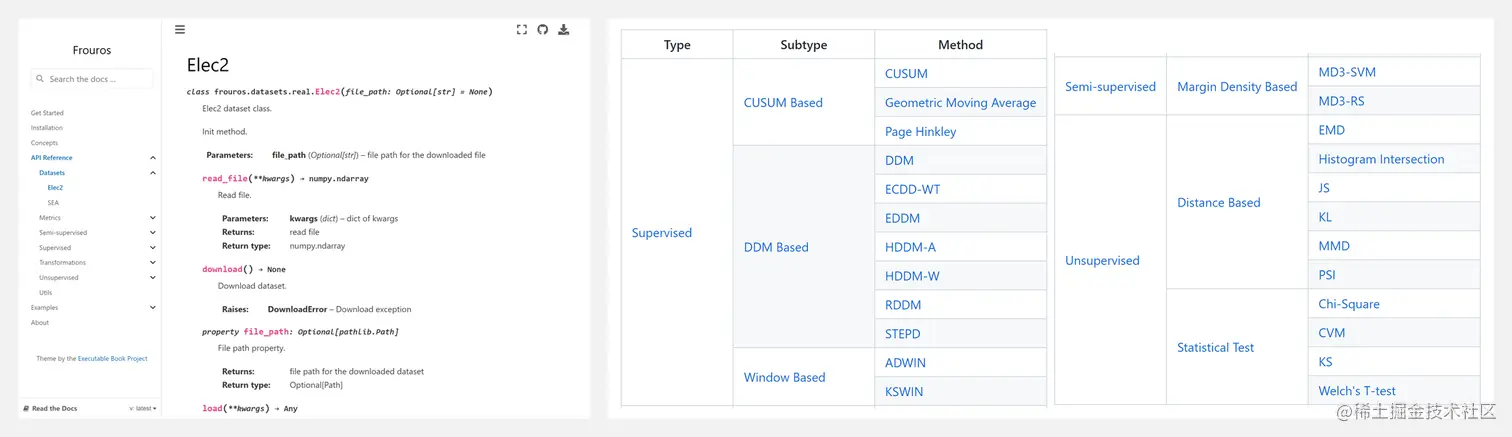Follow the Executable Book Project link
Viewport: 1512px width, 437px height.
[x=113, y=358]
